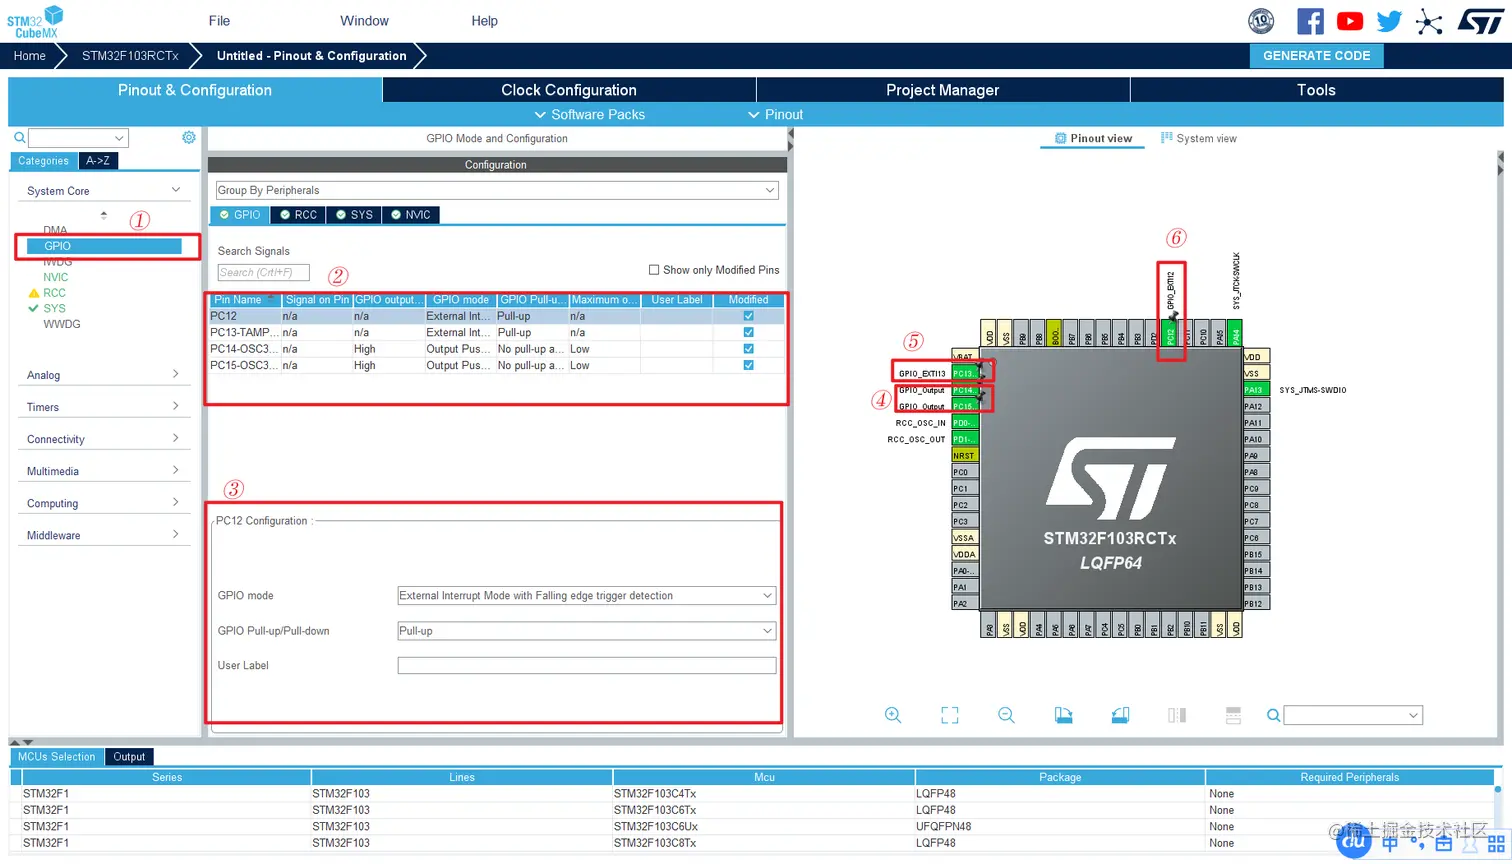The width and height of the screenshot is (1512, 864).
Task: Open the GPIO Pull-up/Pull-down dropdown
Action: pyautogui.click(x=586, y=631)
